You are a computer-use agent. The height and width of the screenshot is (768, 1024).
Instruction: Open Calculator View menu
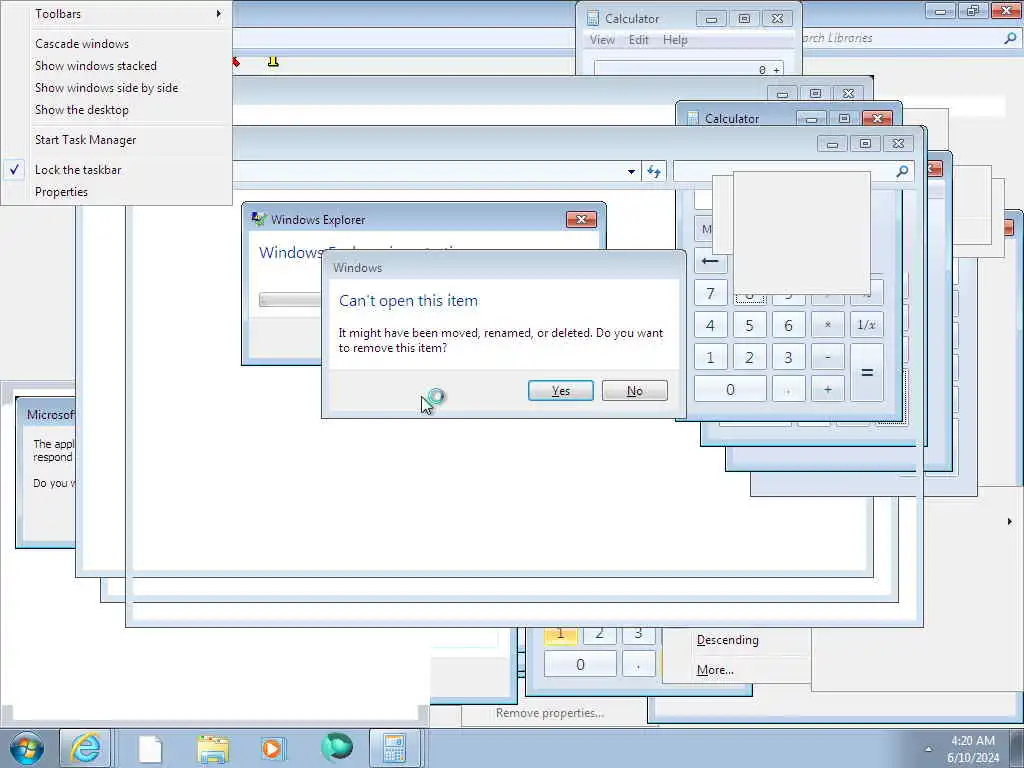click(x=602, y=40)
